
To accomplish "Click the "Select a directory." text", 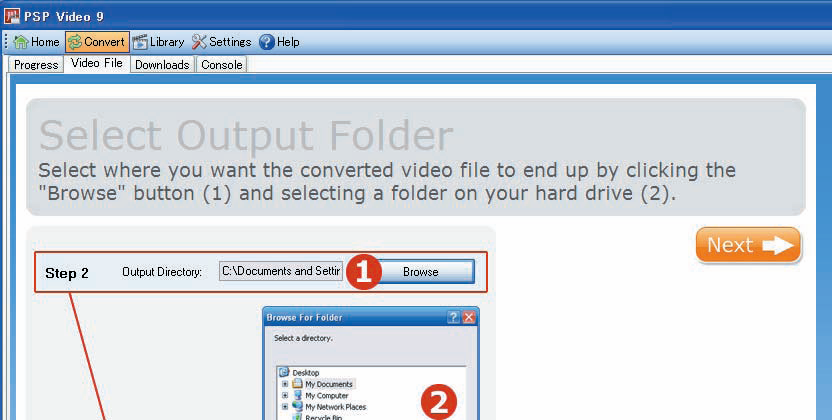I will pos(304,338).
